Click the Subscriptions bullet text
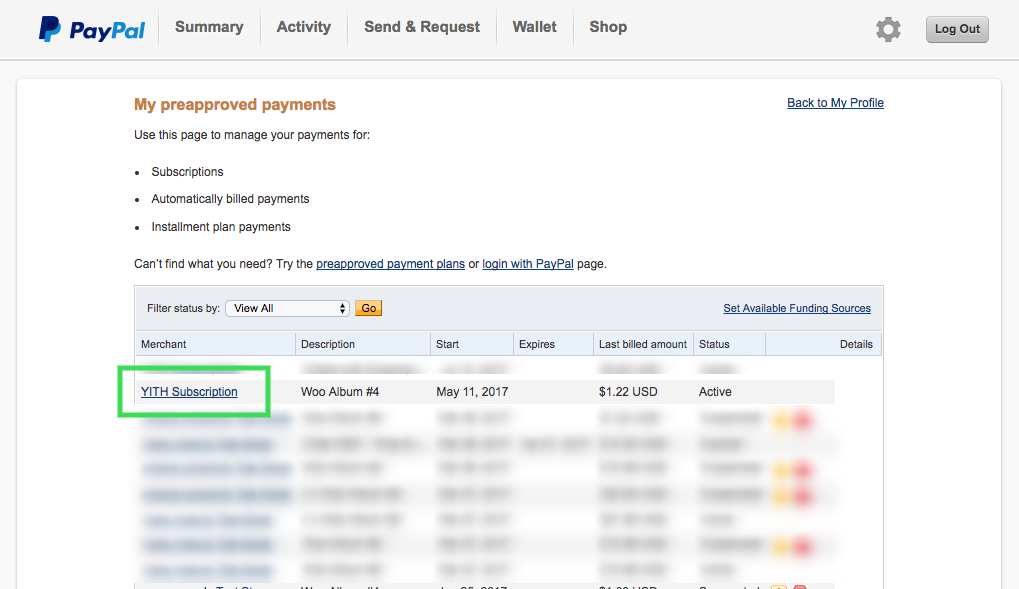Image resolution: width=1019 pixels, height=589 pixels. (x=187, y=172)
